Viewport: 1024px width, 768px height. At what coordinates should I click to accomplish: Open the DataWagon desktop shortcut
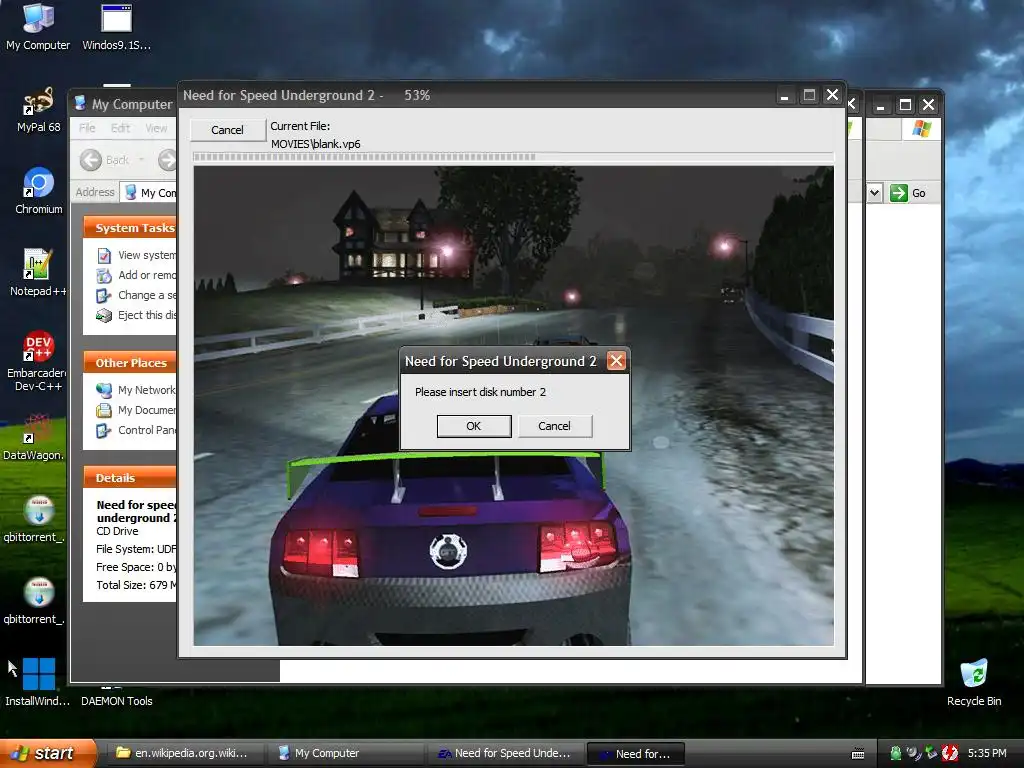(34, 436)
